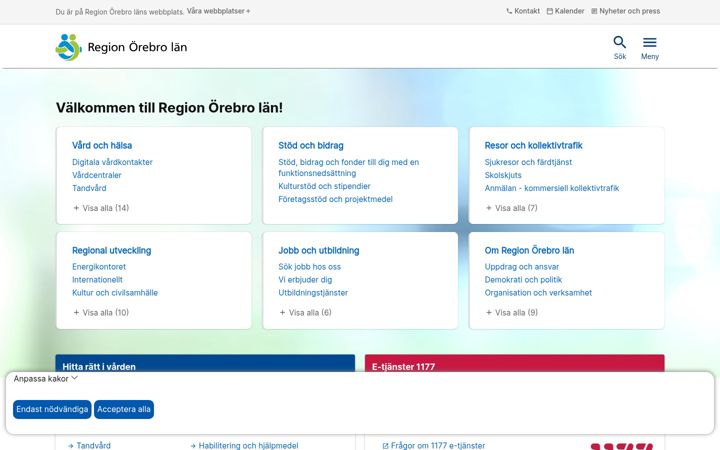
Task: Open Stöd, bidrag och fonder link
Action: click(349, 168)
